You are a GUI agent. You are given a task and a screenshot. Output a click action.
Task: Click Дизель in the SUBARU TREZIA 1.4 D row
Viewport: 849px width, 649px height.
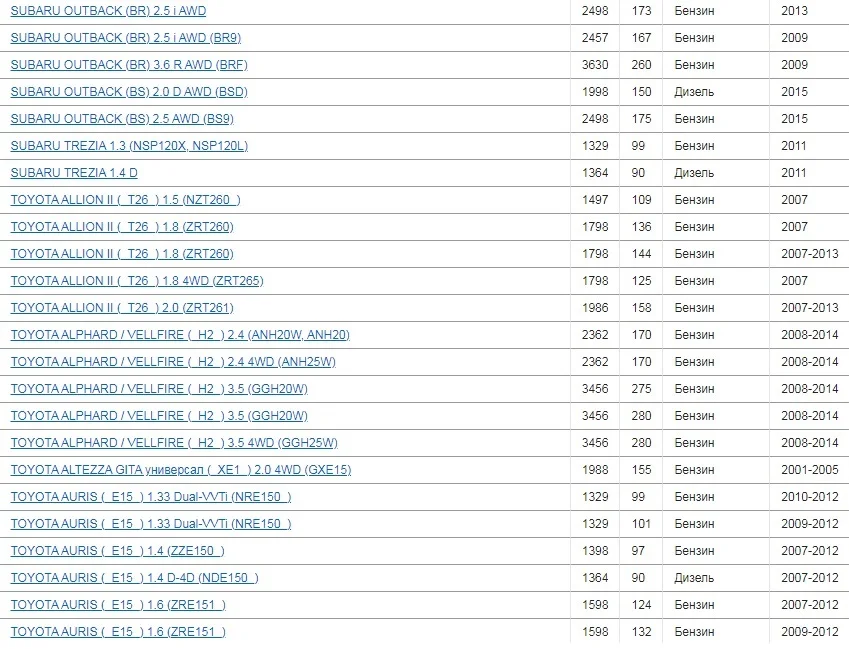694,173
